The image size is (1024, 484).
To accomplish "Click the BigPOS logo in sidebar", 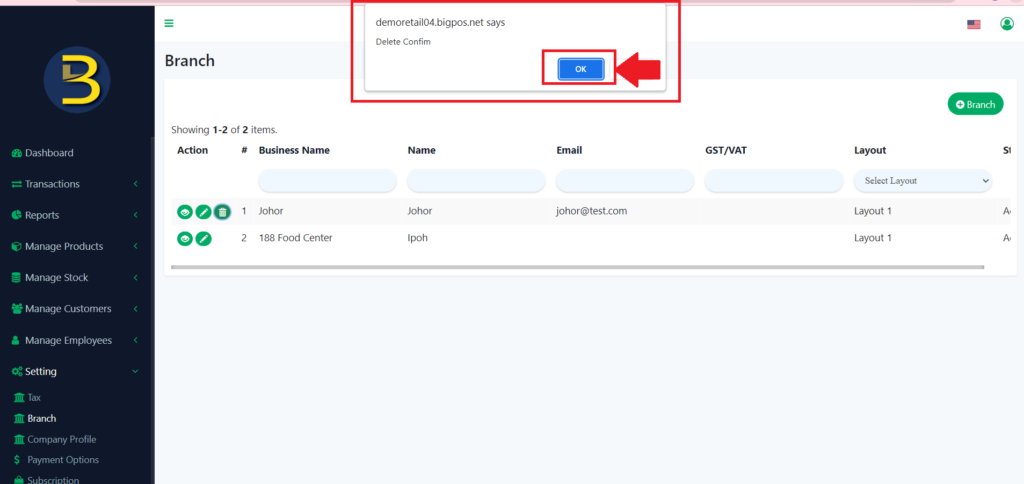I will [x=77, y=79].
